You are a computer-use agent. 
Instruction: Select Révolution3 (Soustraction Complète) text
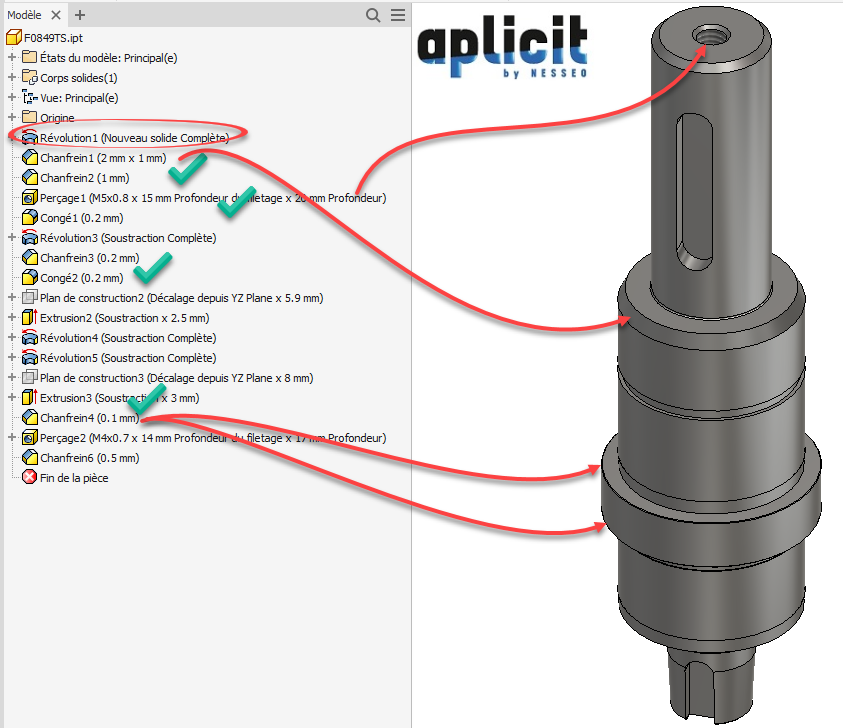[128, 238]
